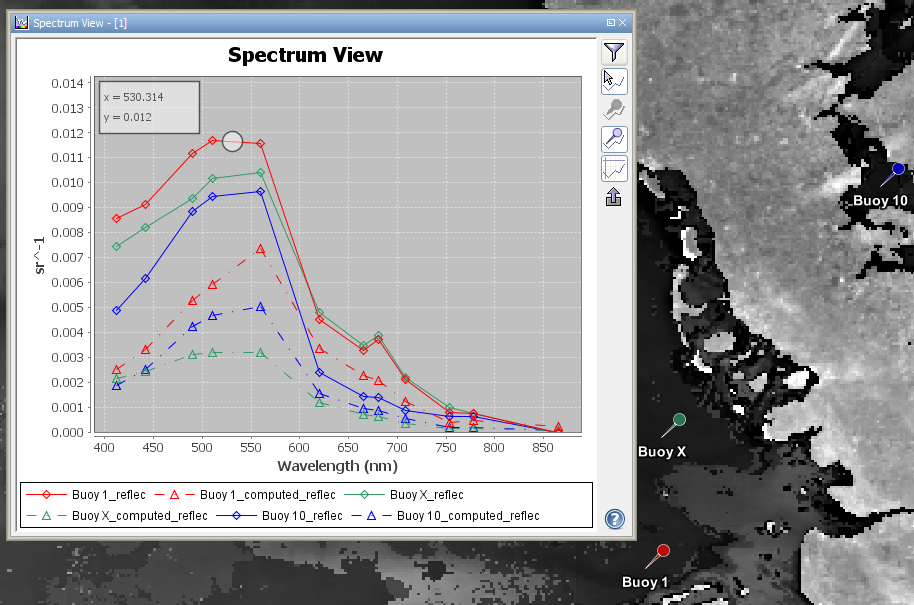
Task: Open the spectrum filter (funnel) button
Action: click(614, 52)
